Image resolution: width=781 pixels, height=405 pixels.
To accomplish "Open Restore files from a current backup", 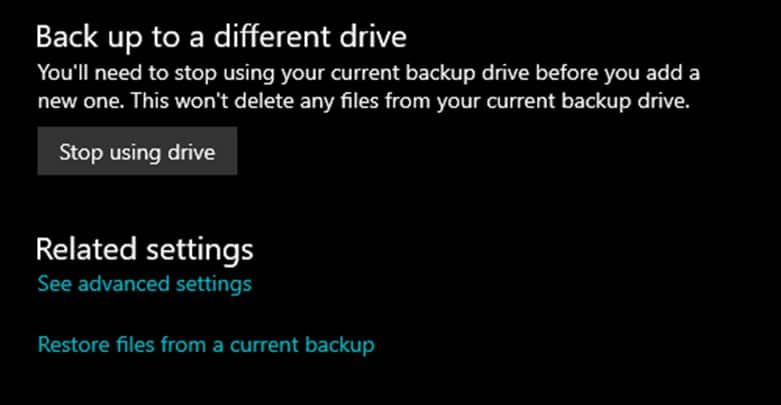I will click(x=205, y=345).
